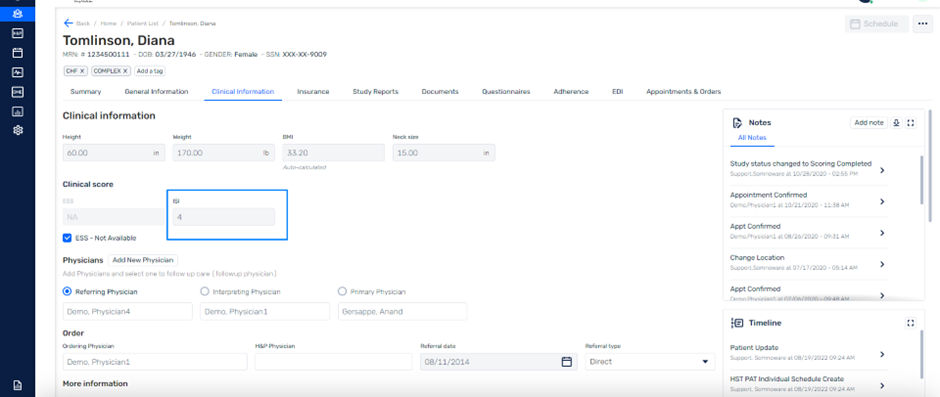Click Add New Physician button
The width and height of the screenshot is (940, 397).
(x=143, y=260)
